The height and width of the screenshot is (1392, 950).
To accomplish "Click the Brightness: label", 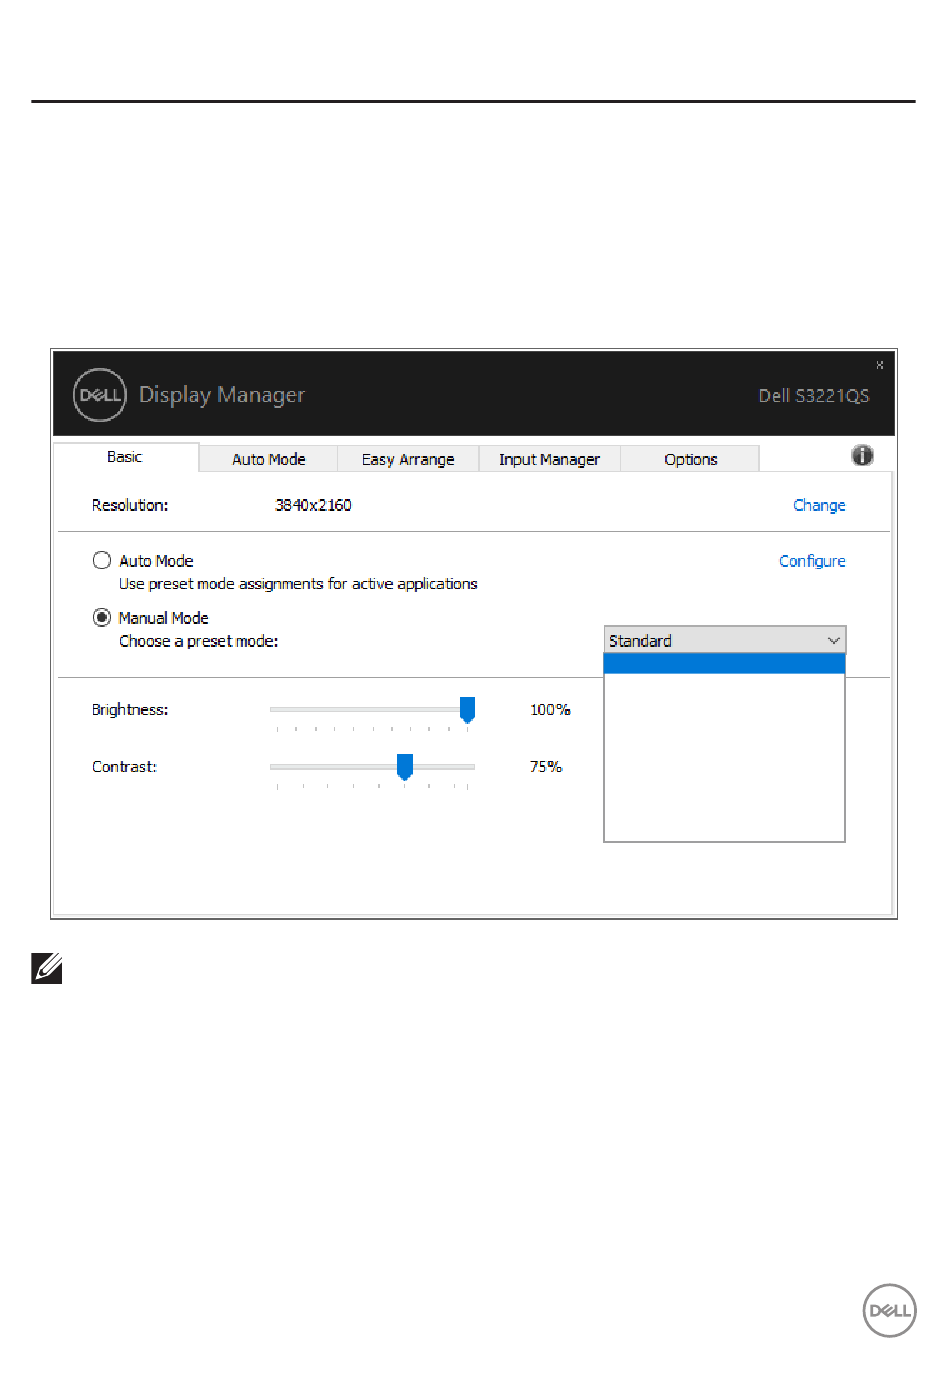I will click(130, 710).
